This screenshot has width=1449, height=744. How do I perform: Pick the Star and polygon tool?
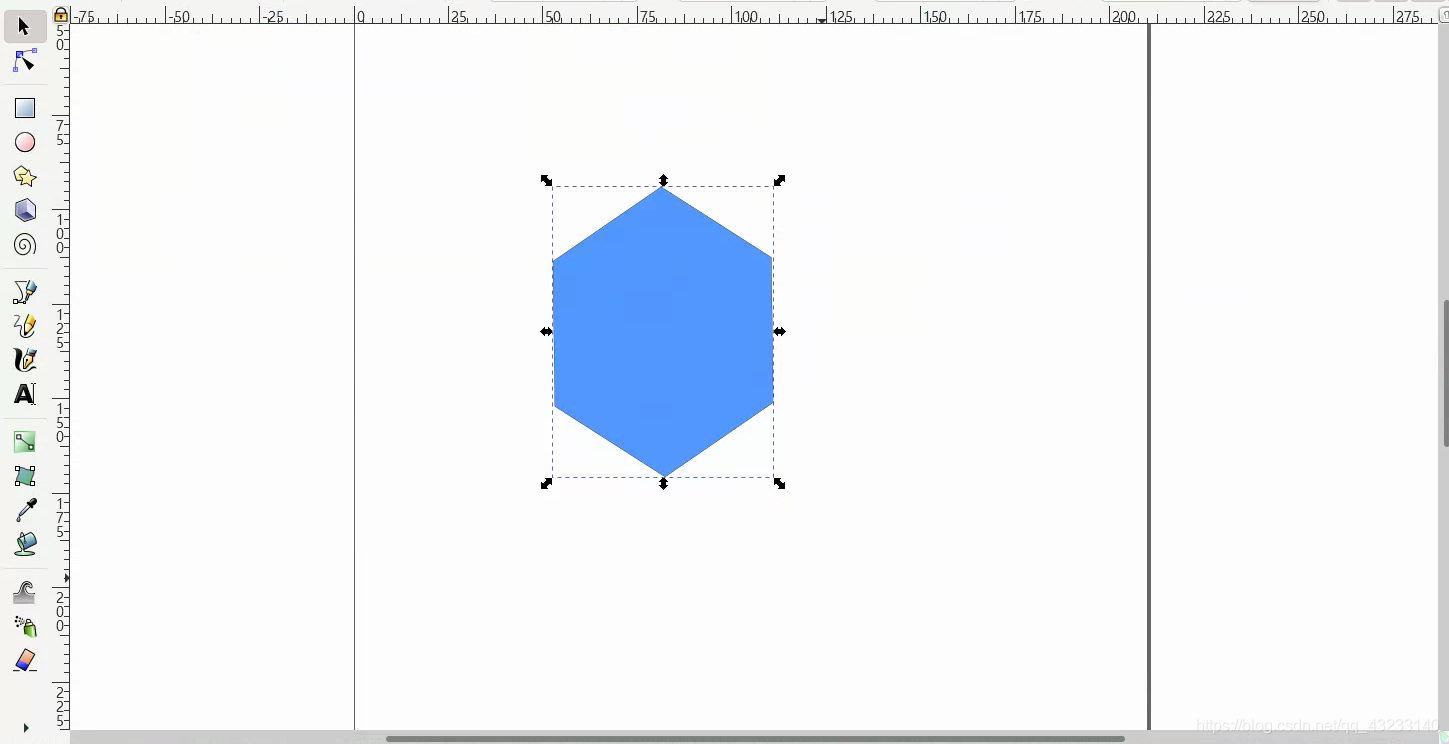tap(24, 176)
